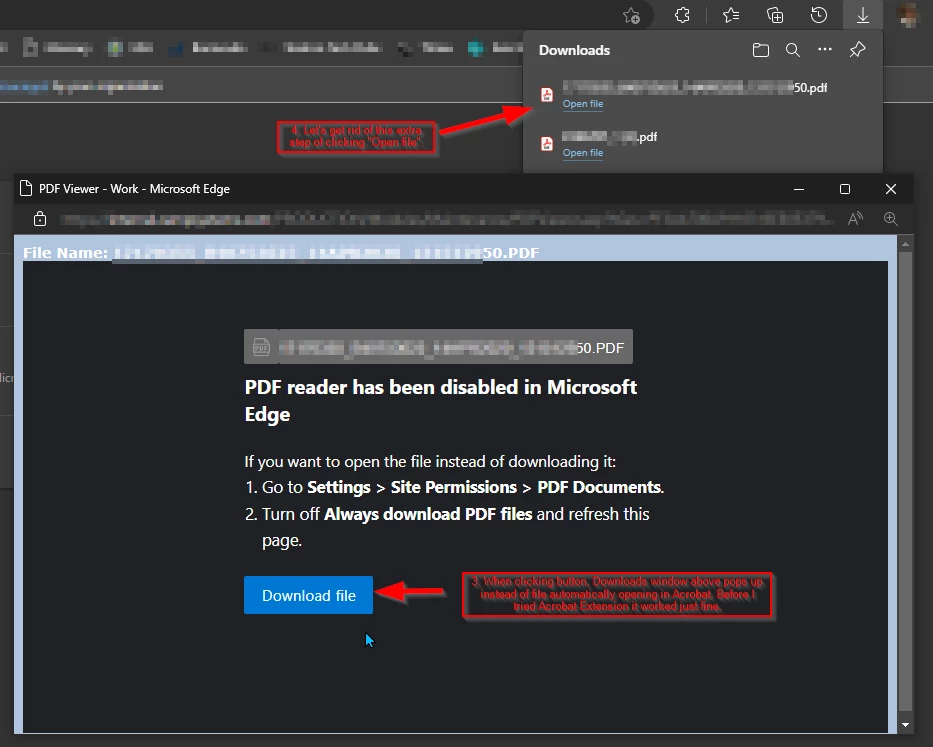Click the gray file chip ending 50.PDF
933x747 pixels.
click(439, 347)
